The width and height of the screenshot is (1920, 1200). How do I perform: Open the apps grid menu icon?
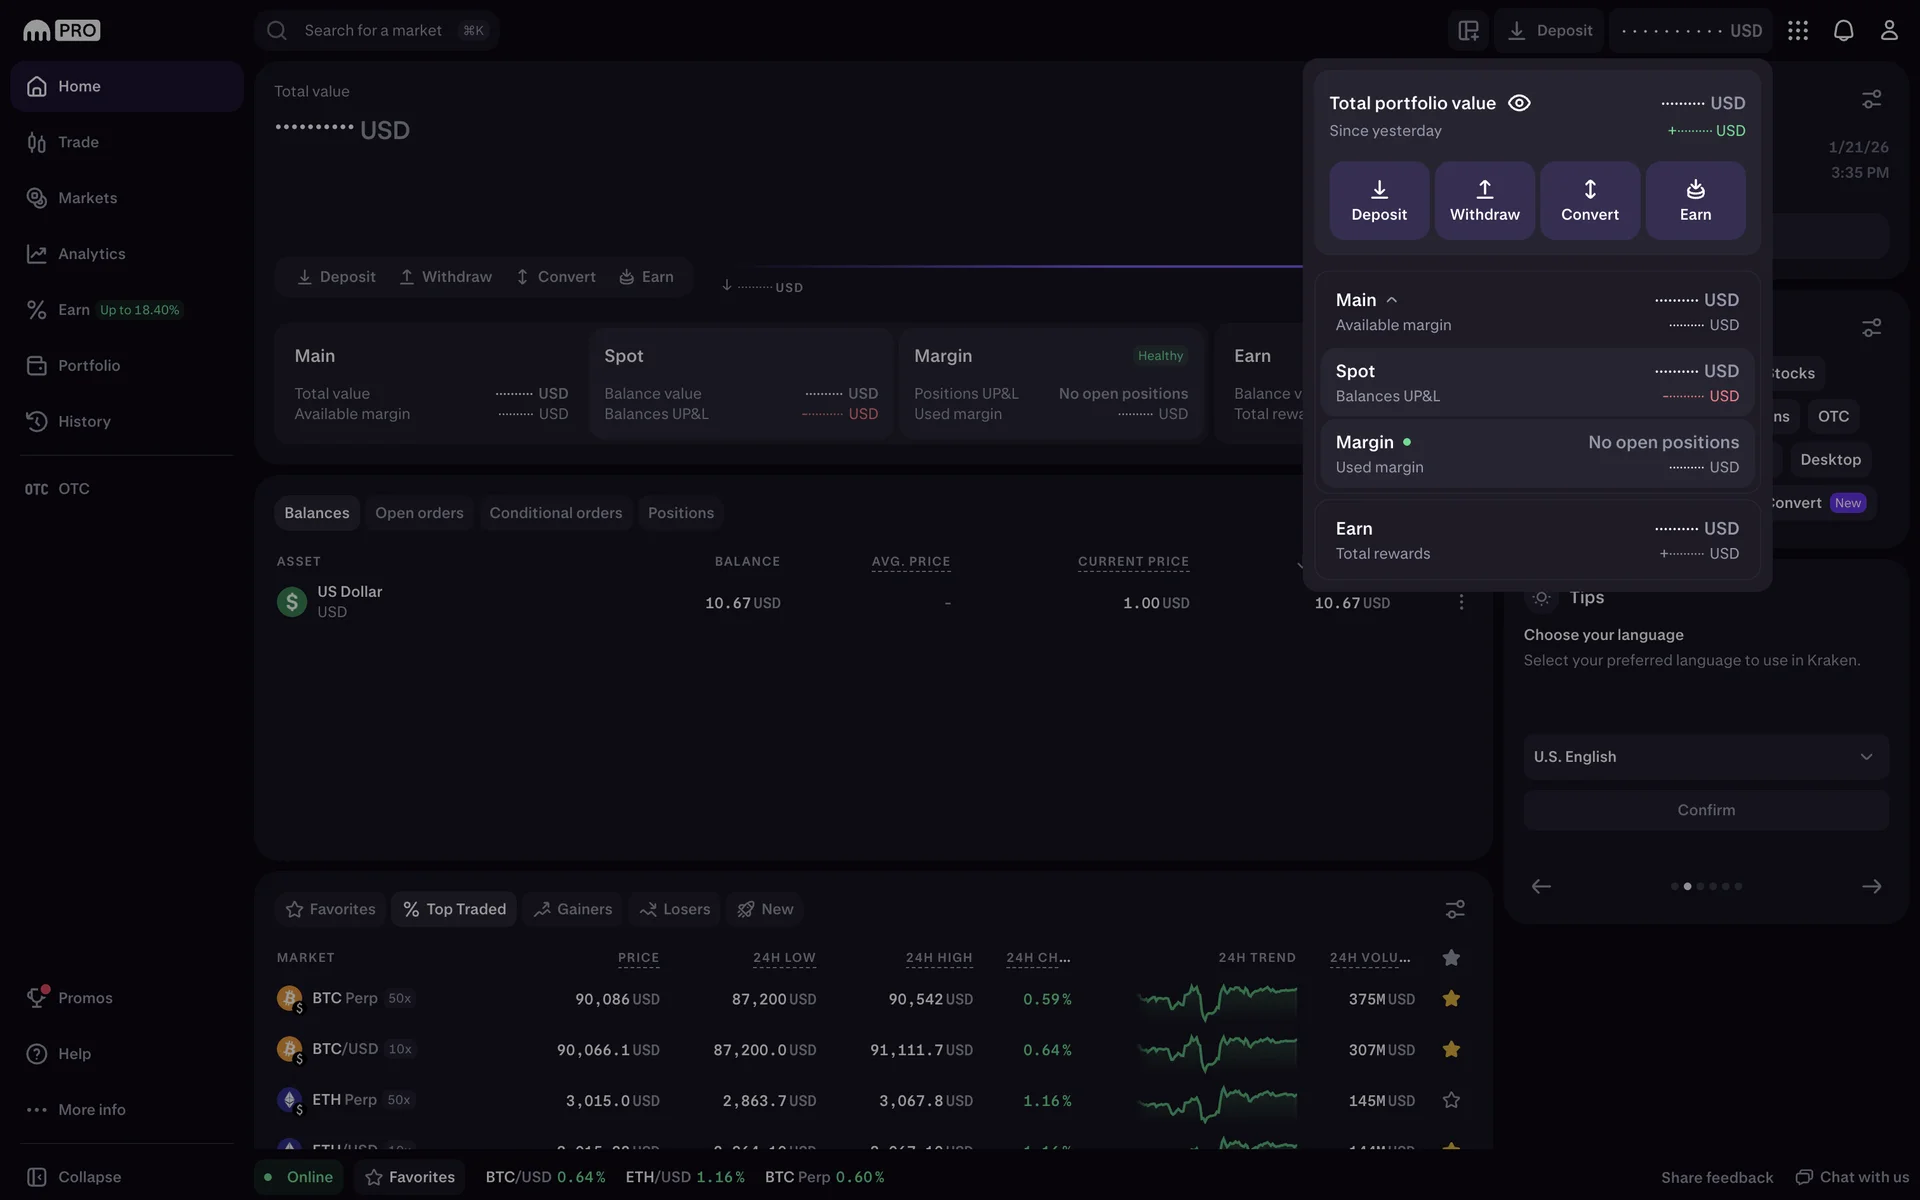pos(1798,30)
